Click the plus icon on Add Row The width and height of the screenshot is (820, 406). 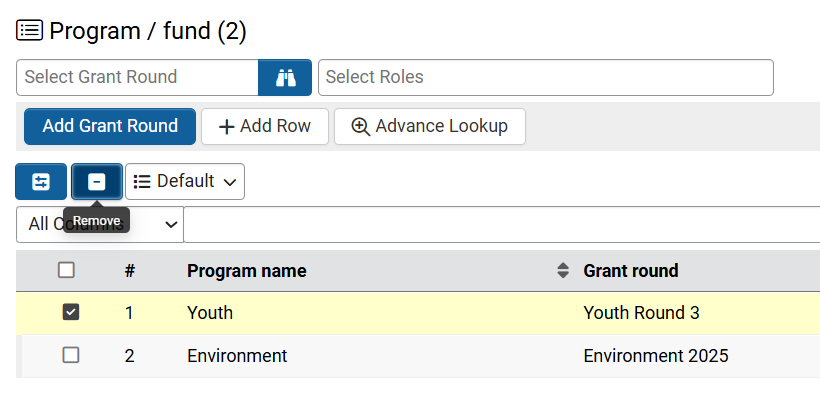click(227, 127)
